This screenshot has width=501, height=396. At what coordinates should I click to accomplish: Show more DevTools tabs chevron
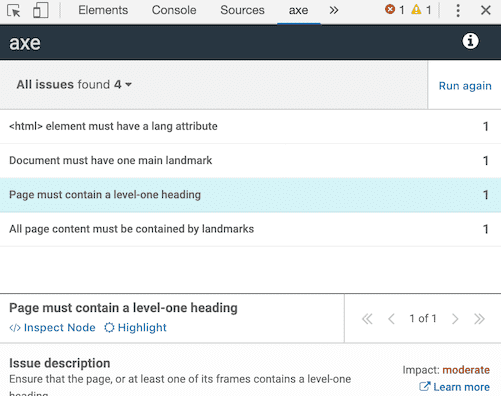click(334, 10)
